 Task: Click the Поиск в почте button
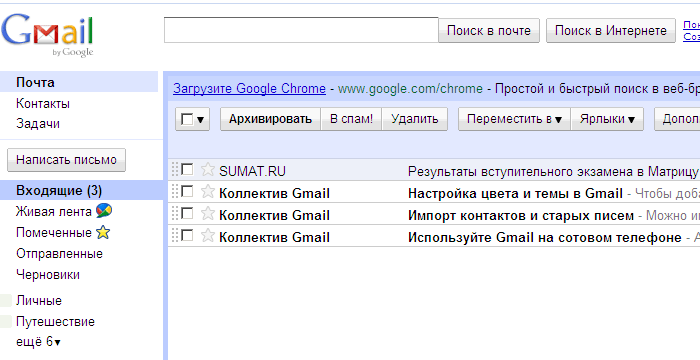coord(489,30)
